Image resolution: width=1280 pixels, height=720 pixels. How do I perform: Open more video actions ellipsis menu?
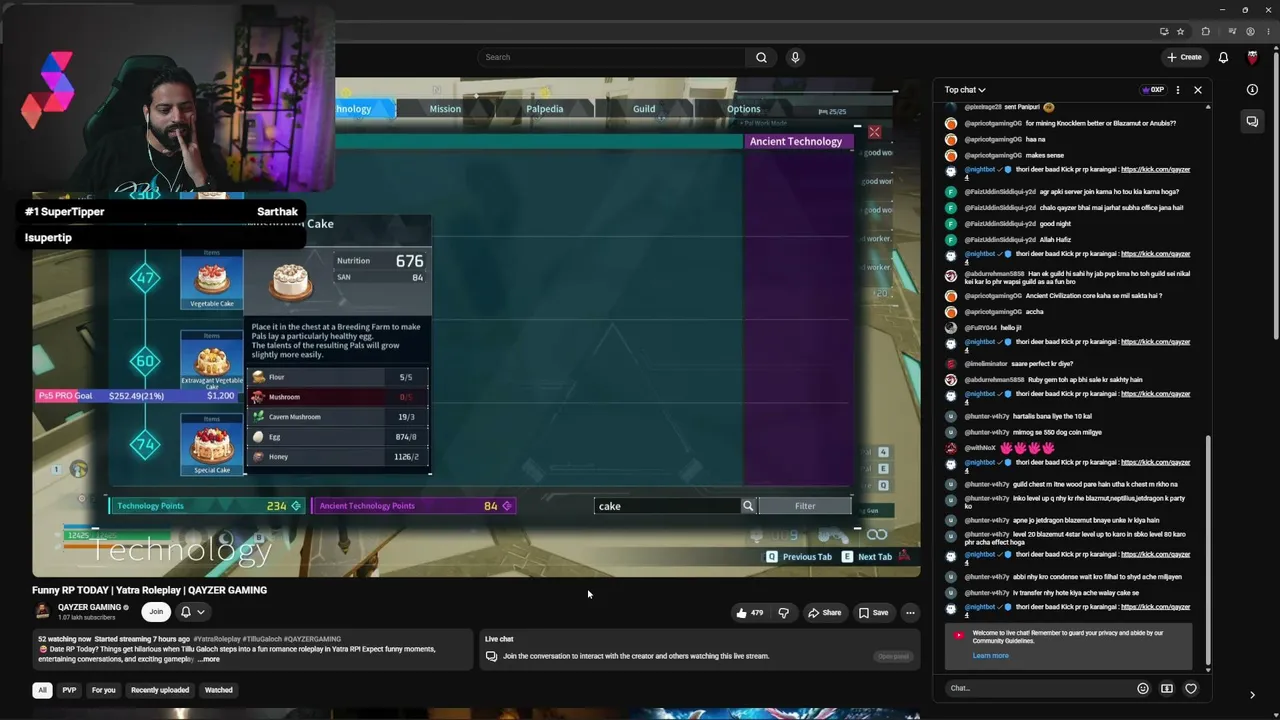click(x=910, y=613)
